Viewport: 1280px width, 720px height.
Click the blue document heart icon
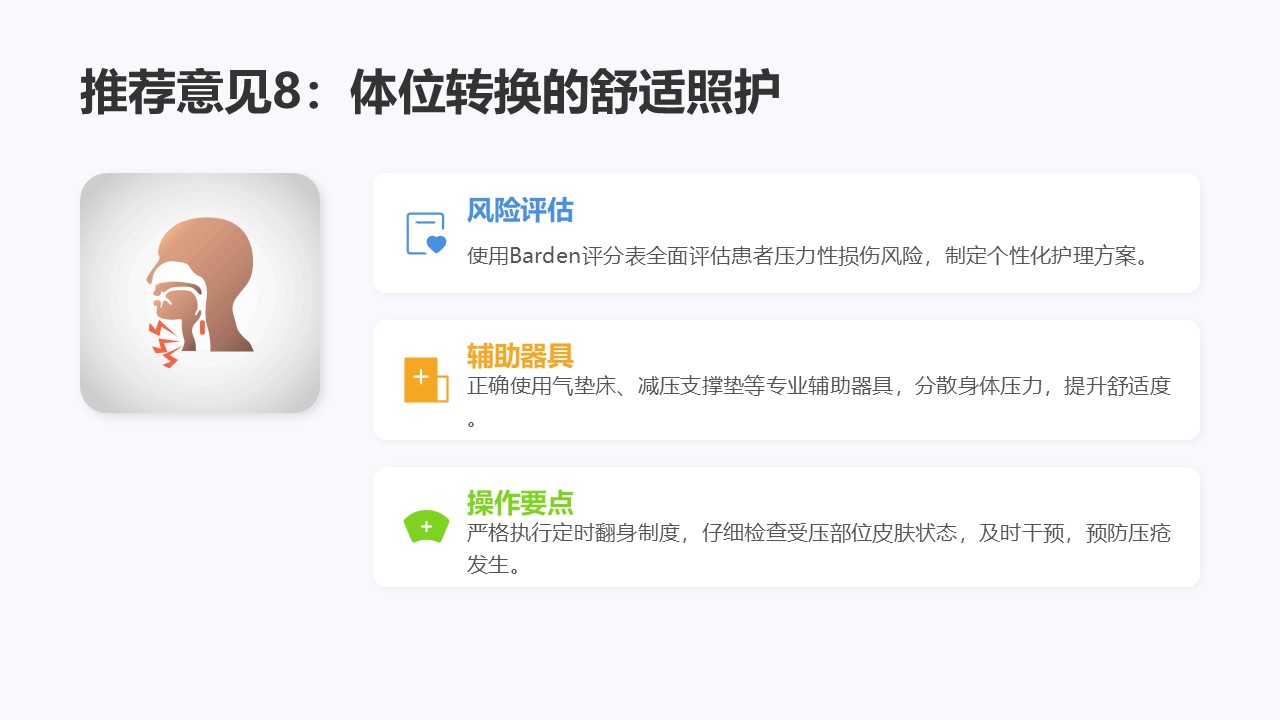(x=426, y=233)
